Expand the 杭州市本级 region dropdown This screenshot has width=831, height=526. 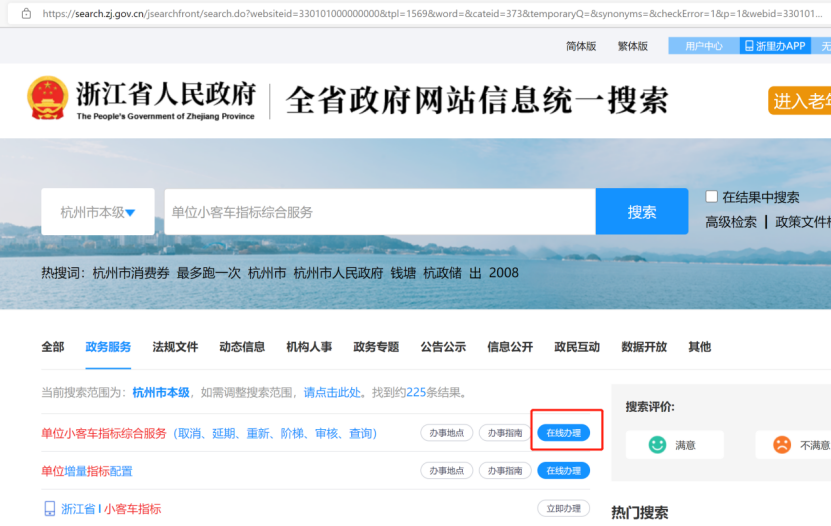coord(98,212)
